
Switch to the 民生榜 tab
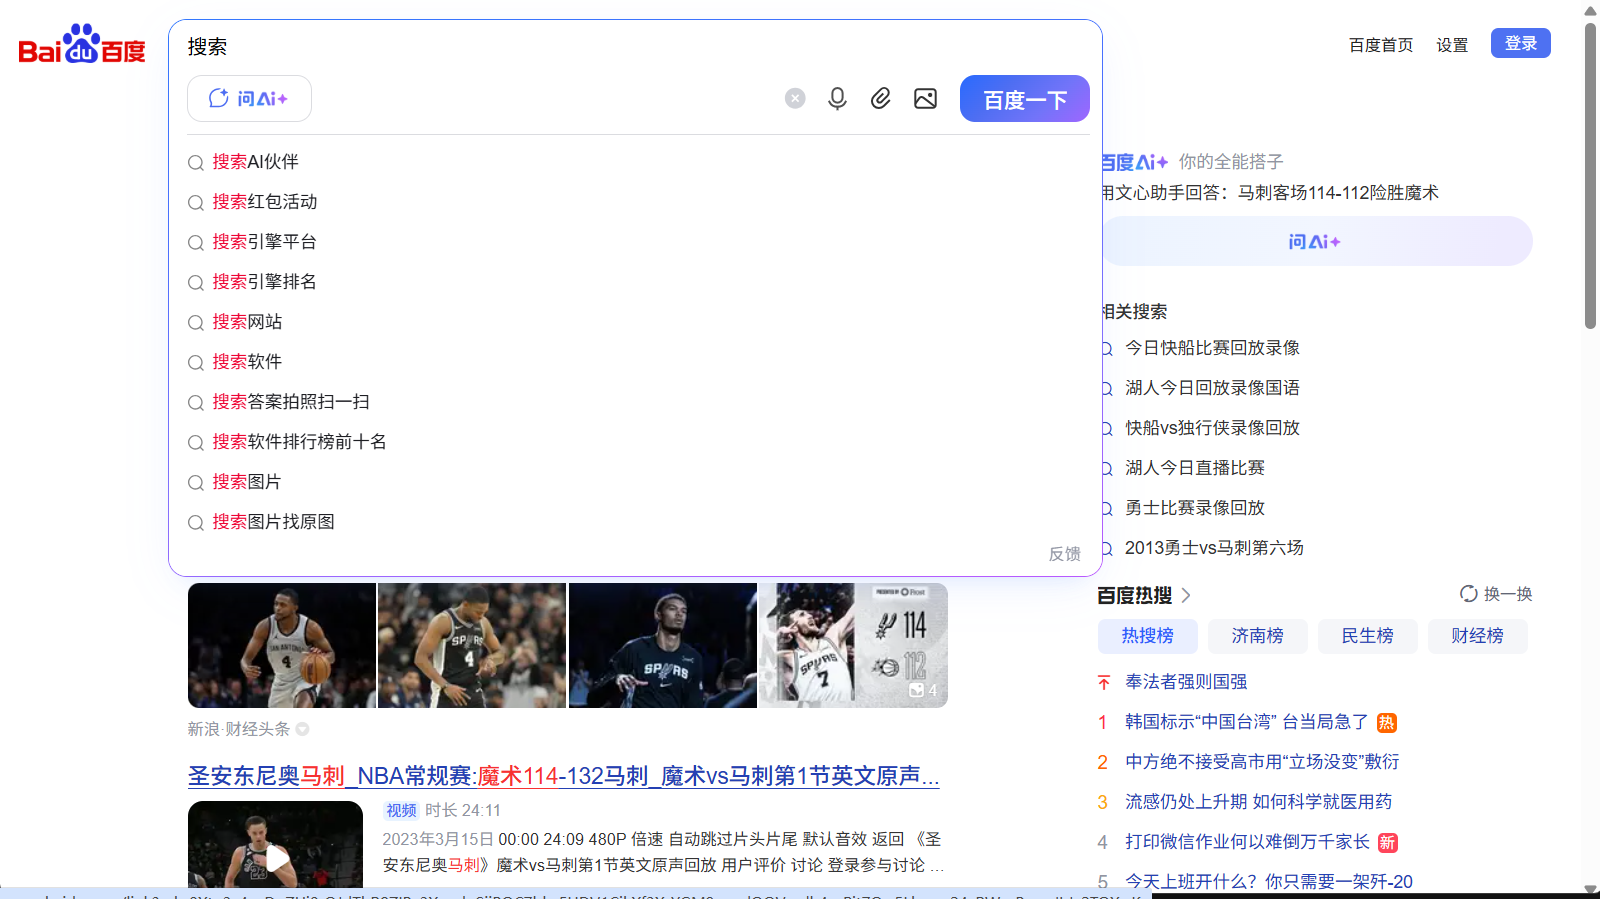click(1367, 636)
